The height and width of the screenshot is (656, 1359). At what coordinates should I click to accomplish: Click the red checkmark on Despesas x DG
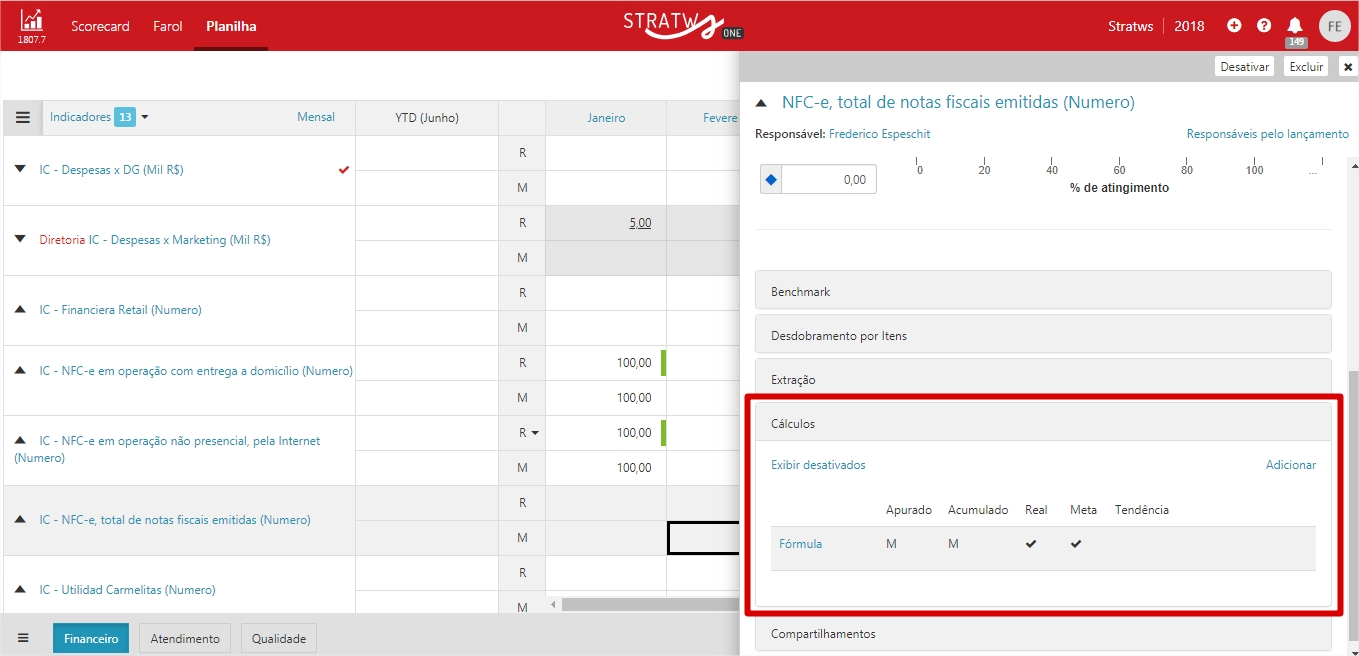coord(344,170)
